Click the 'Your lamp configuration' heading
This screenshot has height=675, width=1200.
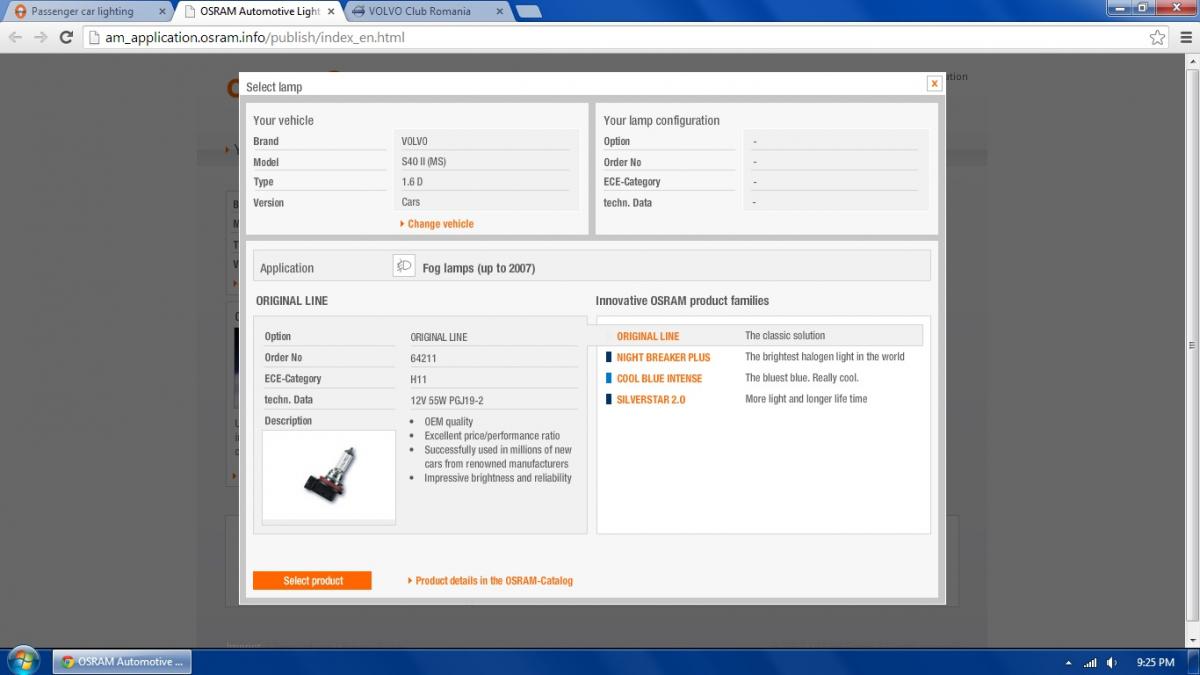pyautogui.click(x=662, y=120)
